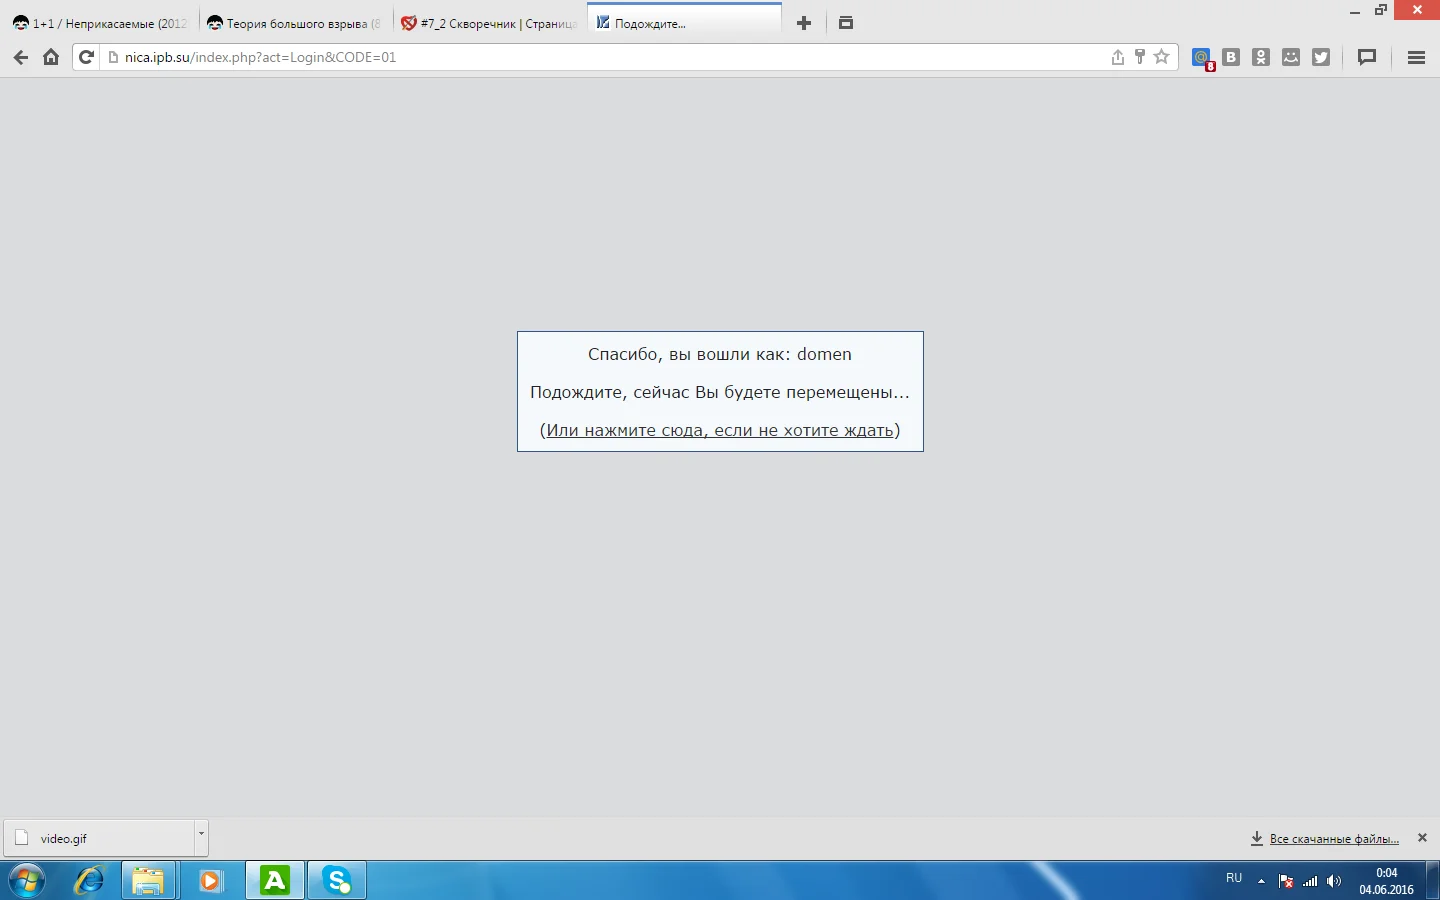Launch Windows Media Player from the taskbar
The width and height of the screenshot is (1440, 900).
pos(211,881)
